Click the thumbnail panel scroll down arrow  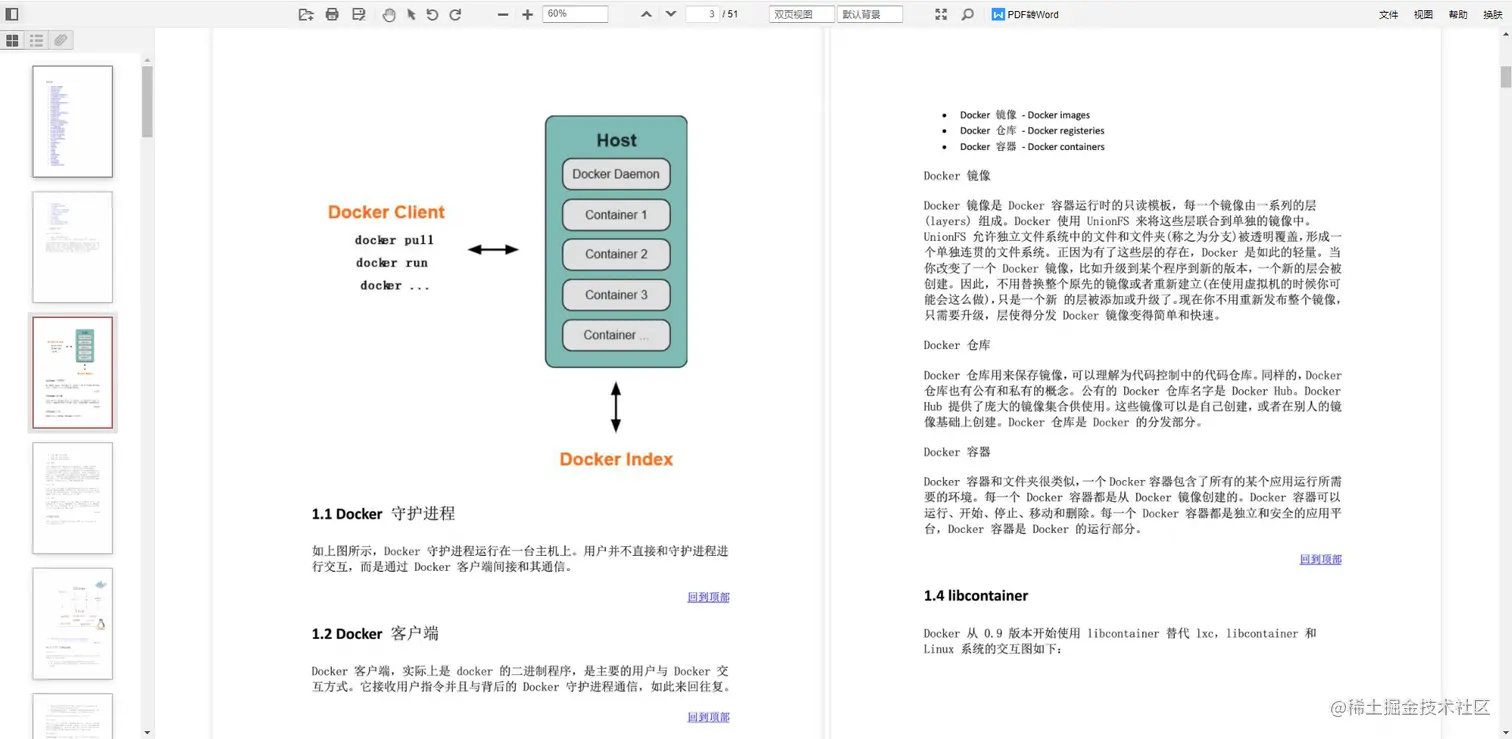coord(147,733)
